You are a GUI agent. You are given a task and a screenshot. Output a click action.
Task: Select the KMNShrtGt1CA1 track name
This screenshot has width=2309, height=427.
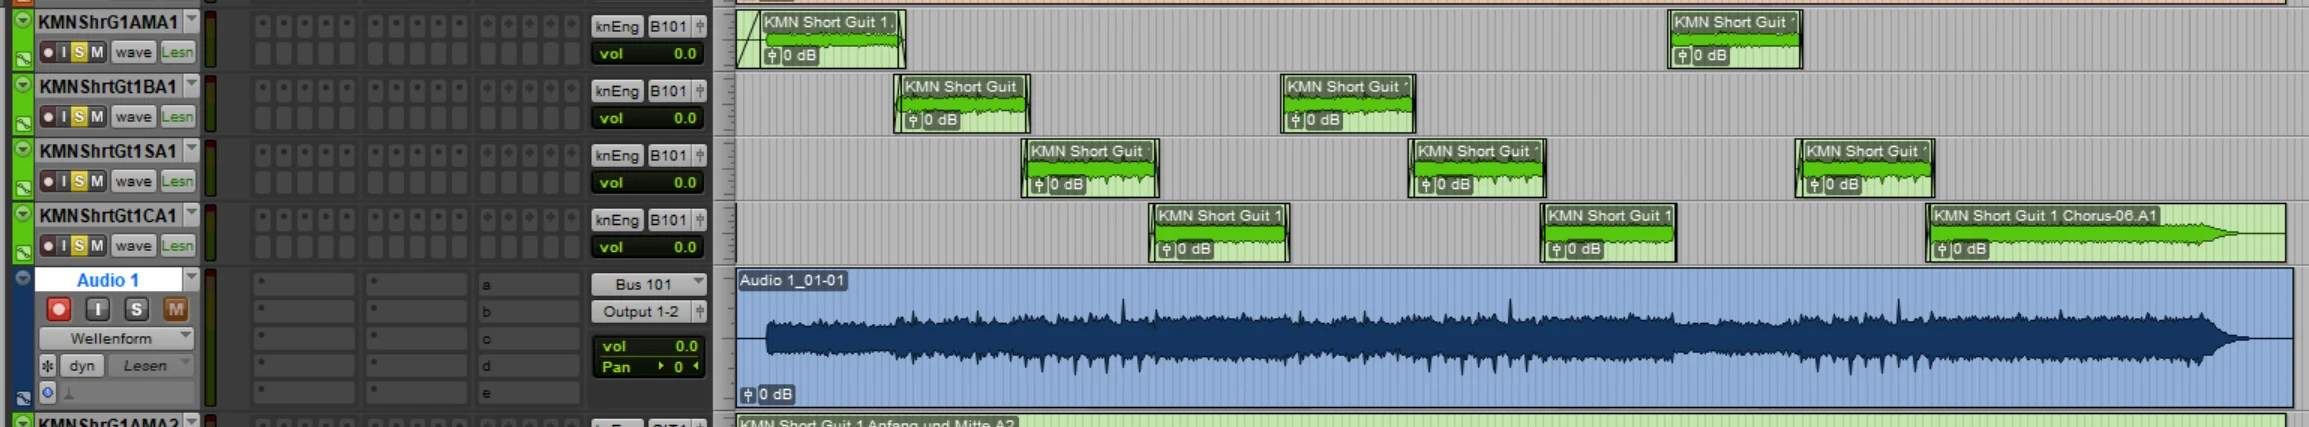(x=108, y=215)
